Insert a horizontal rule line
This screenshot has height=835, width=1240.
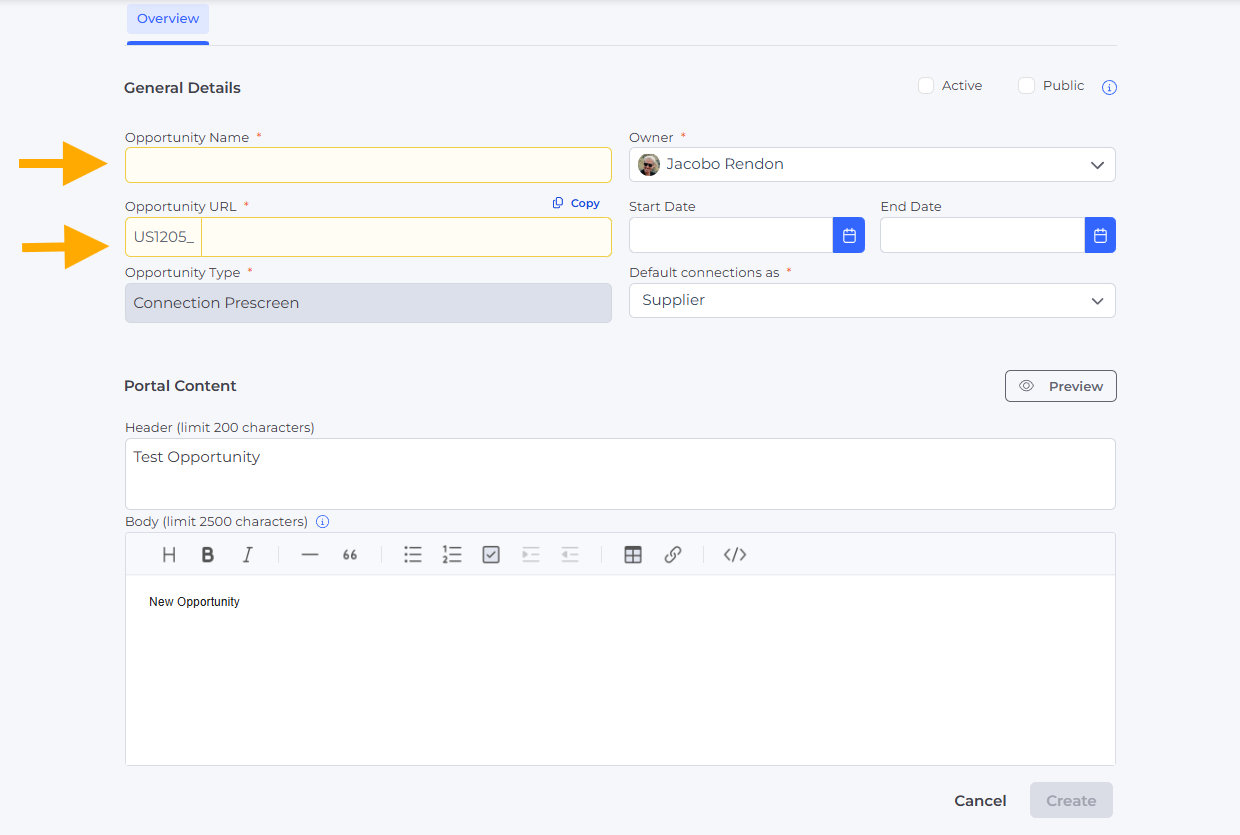click(x=310, y=555)
